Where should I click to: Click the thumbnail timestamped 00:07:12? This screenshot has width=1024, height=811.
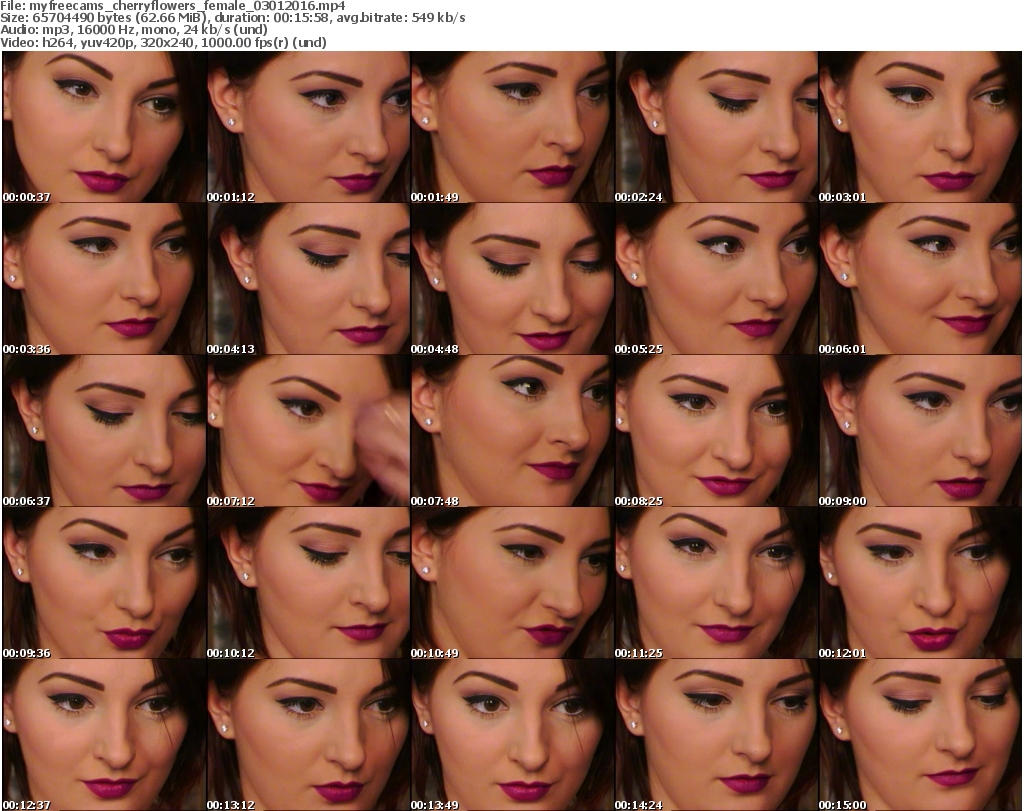[308, 431]
